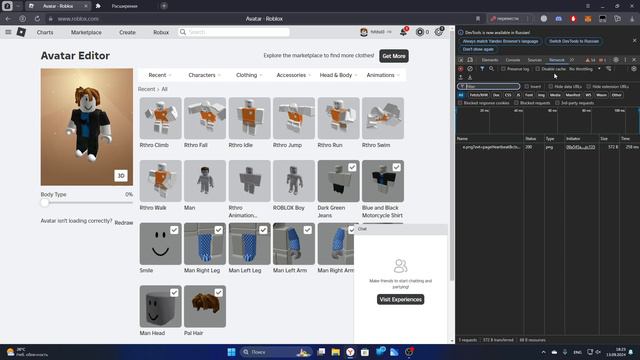Viewport: 640px width, 360px height.
Task: Click Don't show again button
Action: 478,49
